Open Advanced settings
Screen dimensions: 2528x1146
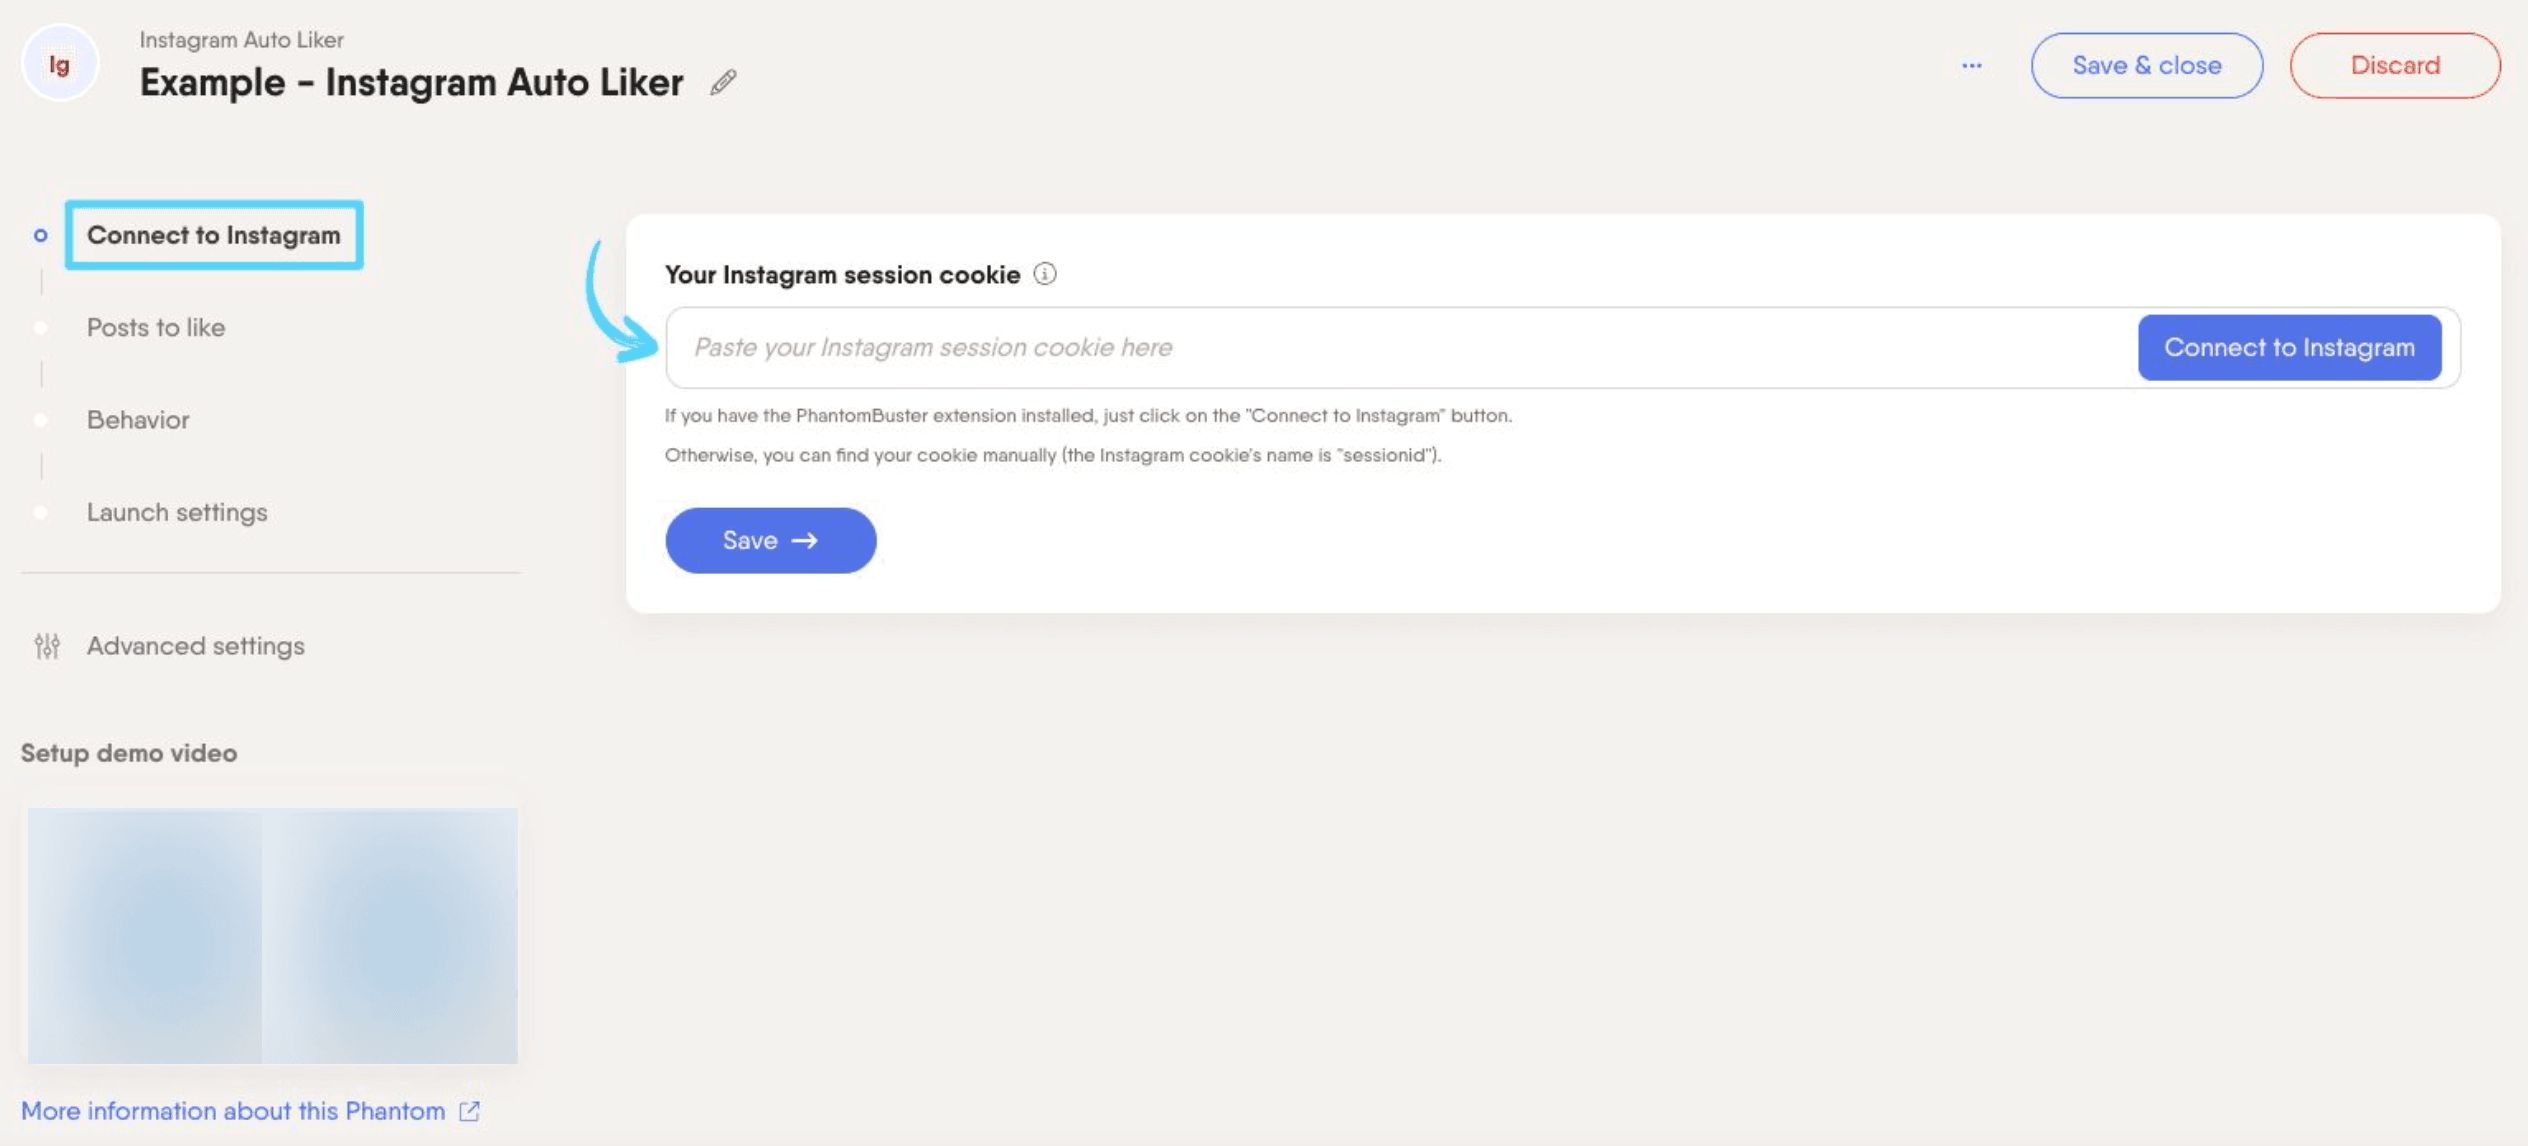tap(196, 646)
